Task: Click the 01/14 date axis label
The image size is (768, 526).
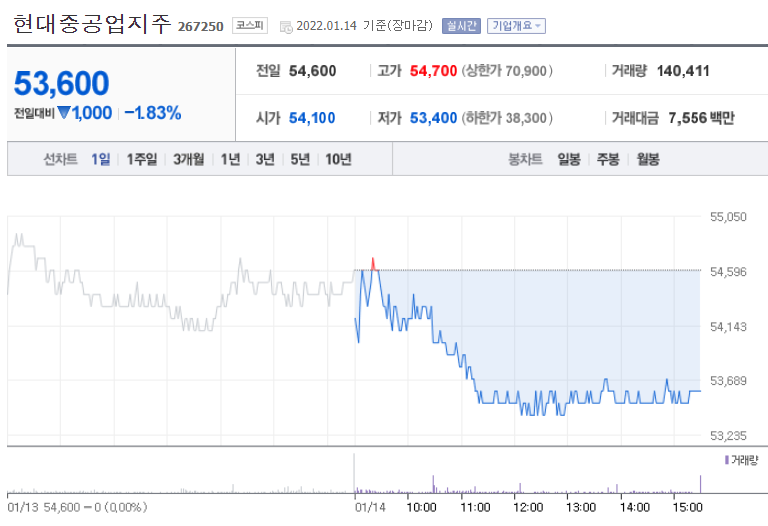Action: 370,507
